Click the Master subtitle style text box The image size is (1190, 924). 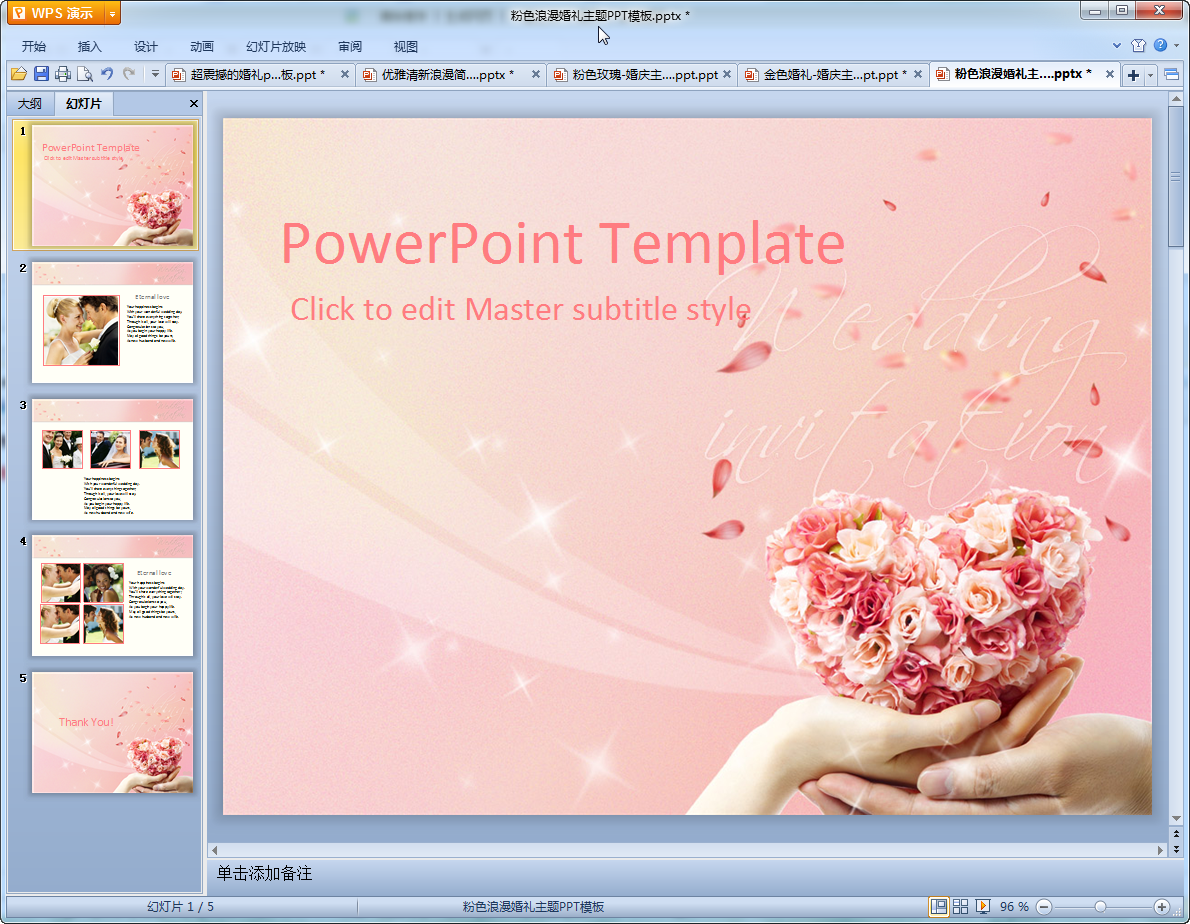521,310
